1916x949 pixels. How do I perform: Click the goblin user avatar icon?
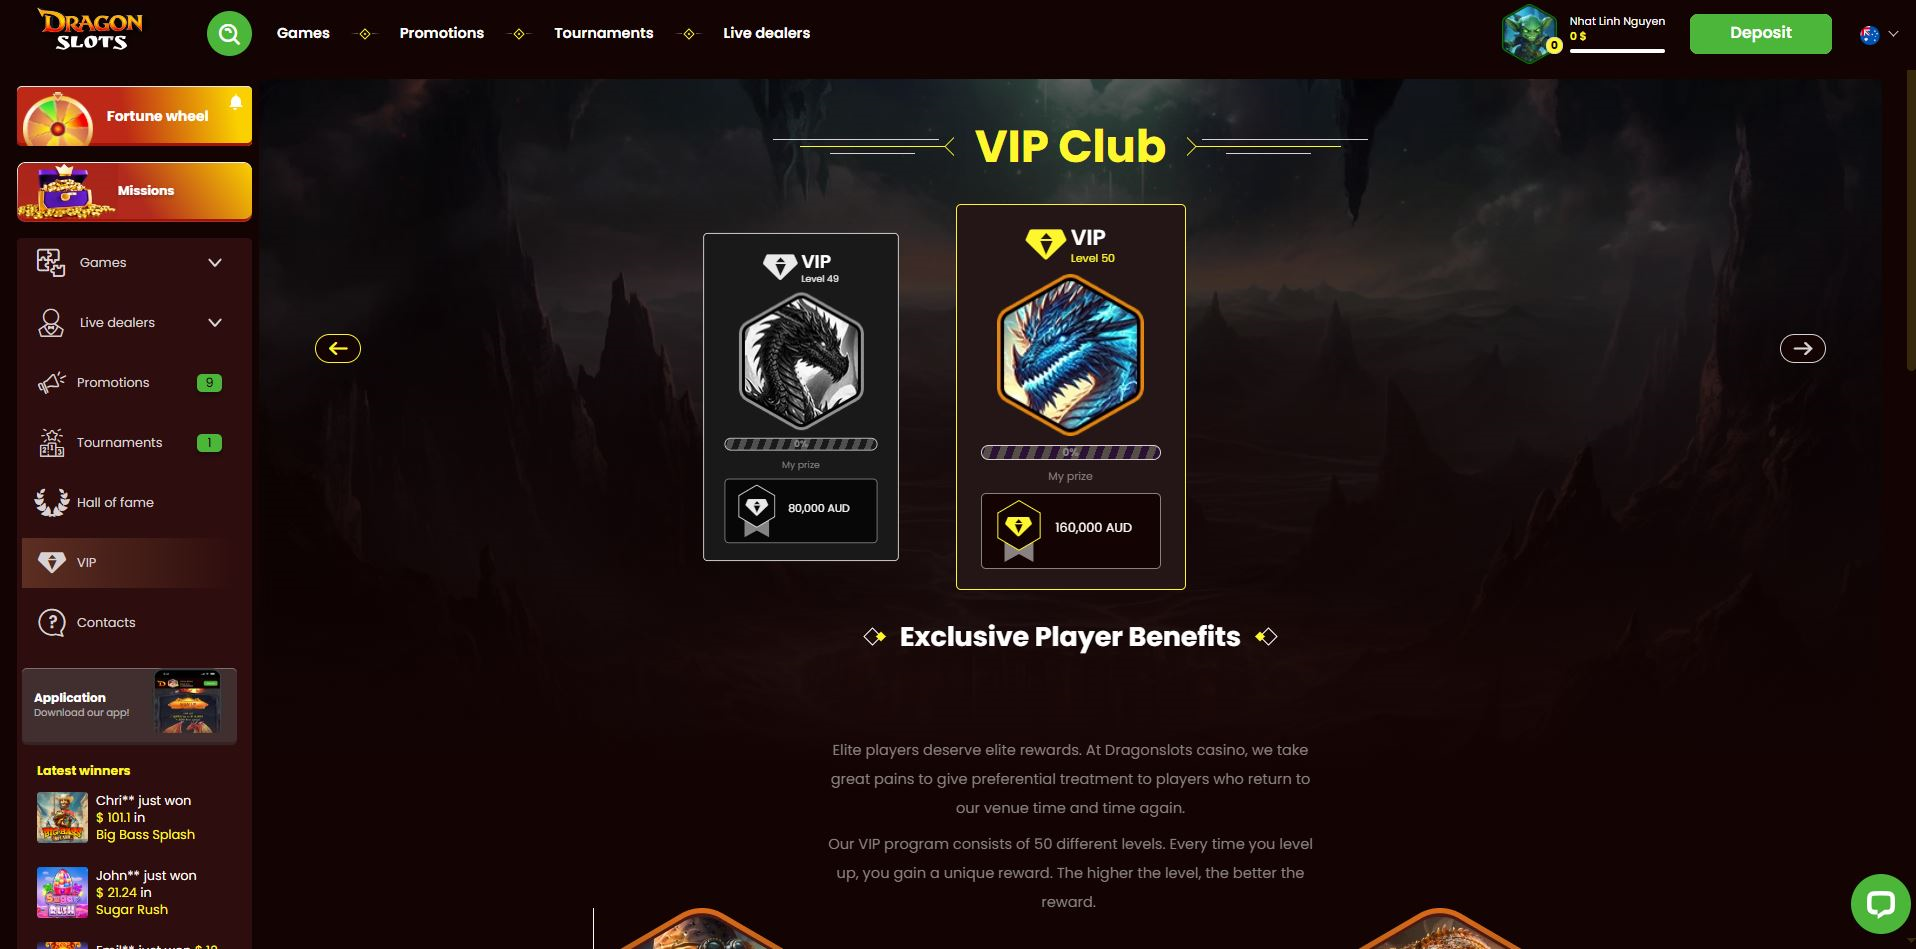tap(1530, 34)
